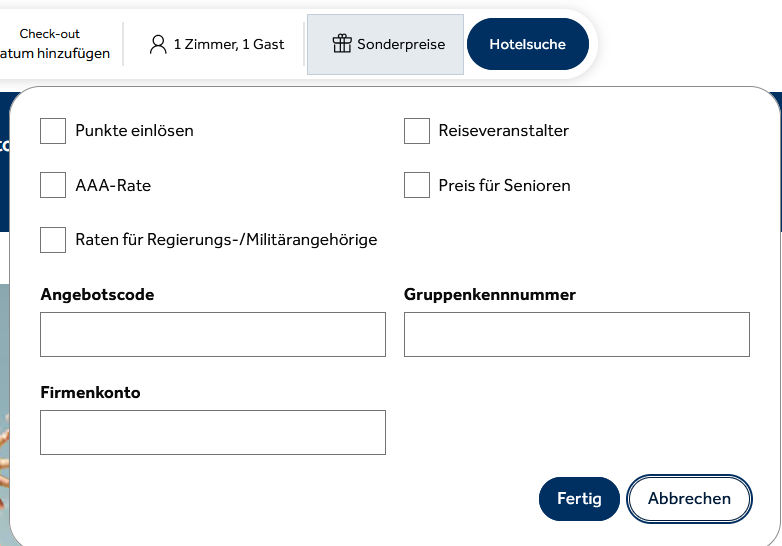Select the Firmenkonto input field
This screenshot has width=782, height=546.
[213, 432]
